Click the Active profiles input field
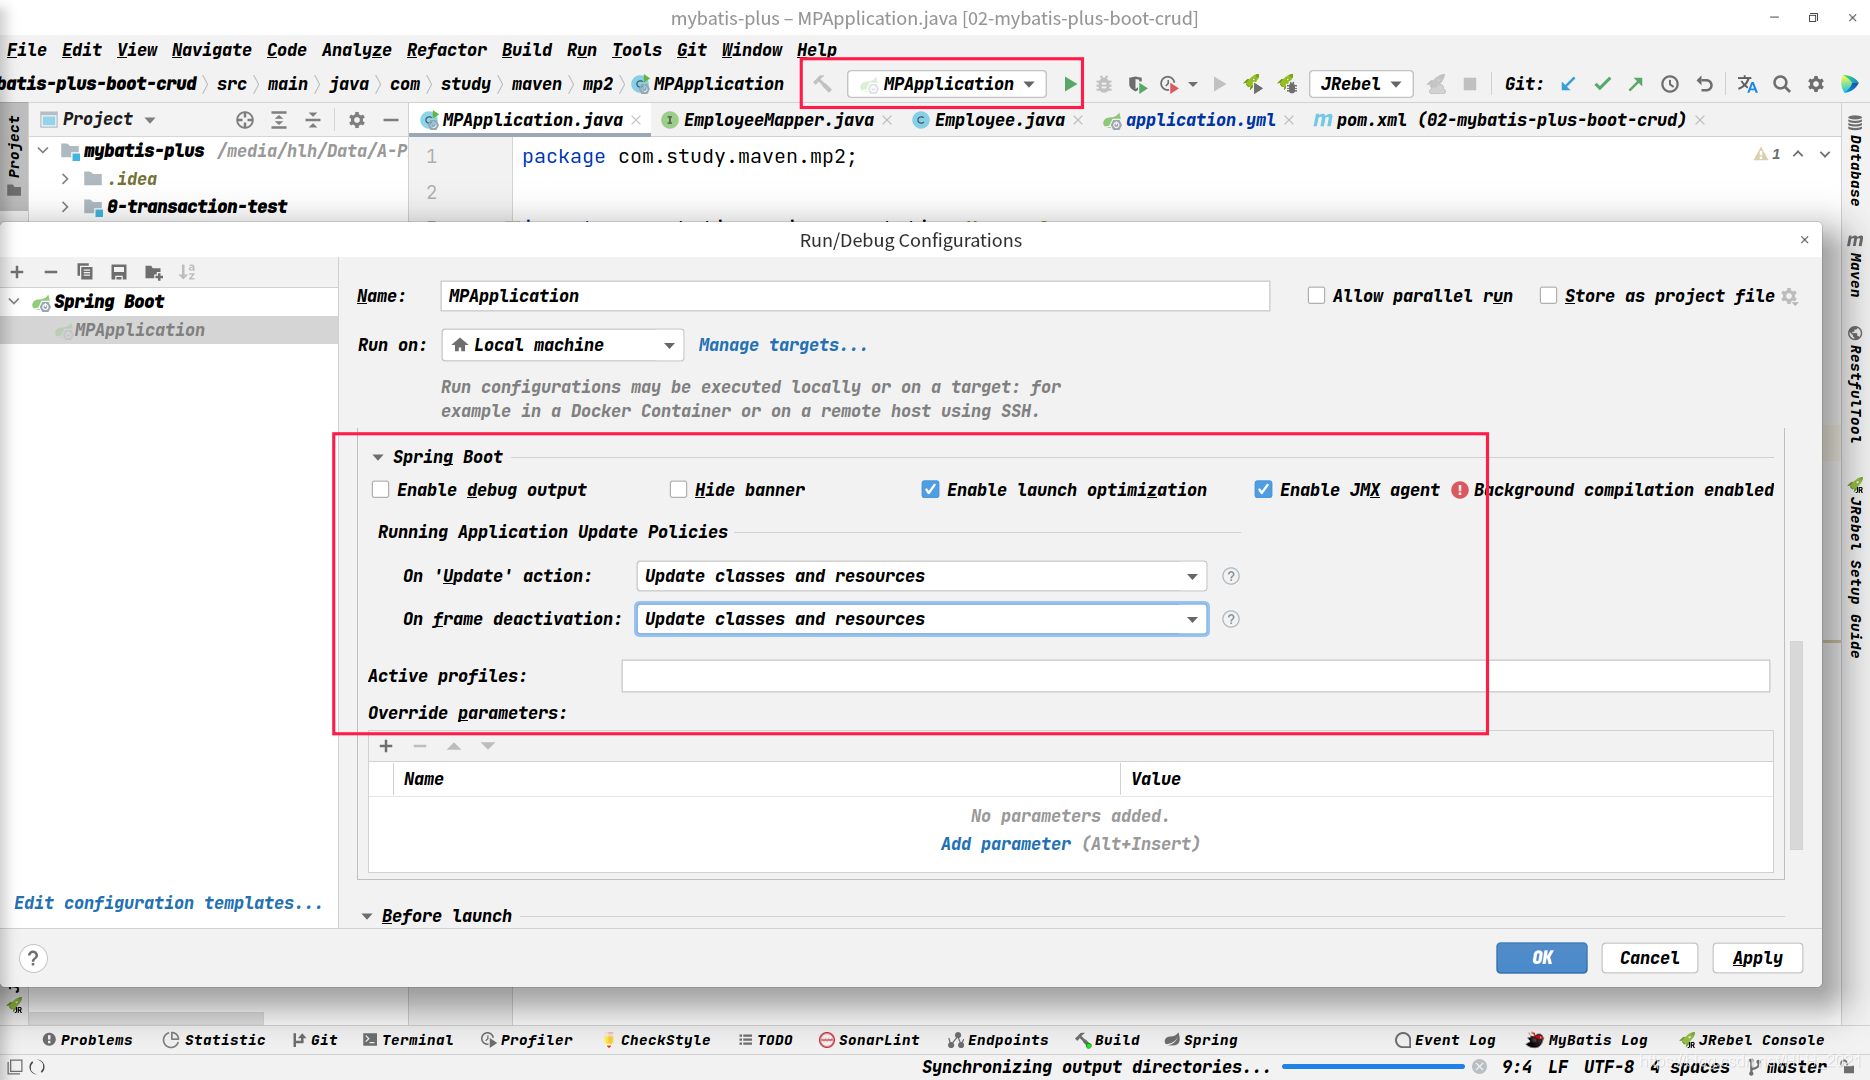Screen dimensions: 1870x1080 pyautogui.click(x=1195, y=676)
